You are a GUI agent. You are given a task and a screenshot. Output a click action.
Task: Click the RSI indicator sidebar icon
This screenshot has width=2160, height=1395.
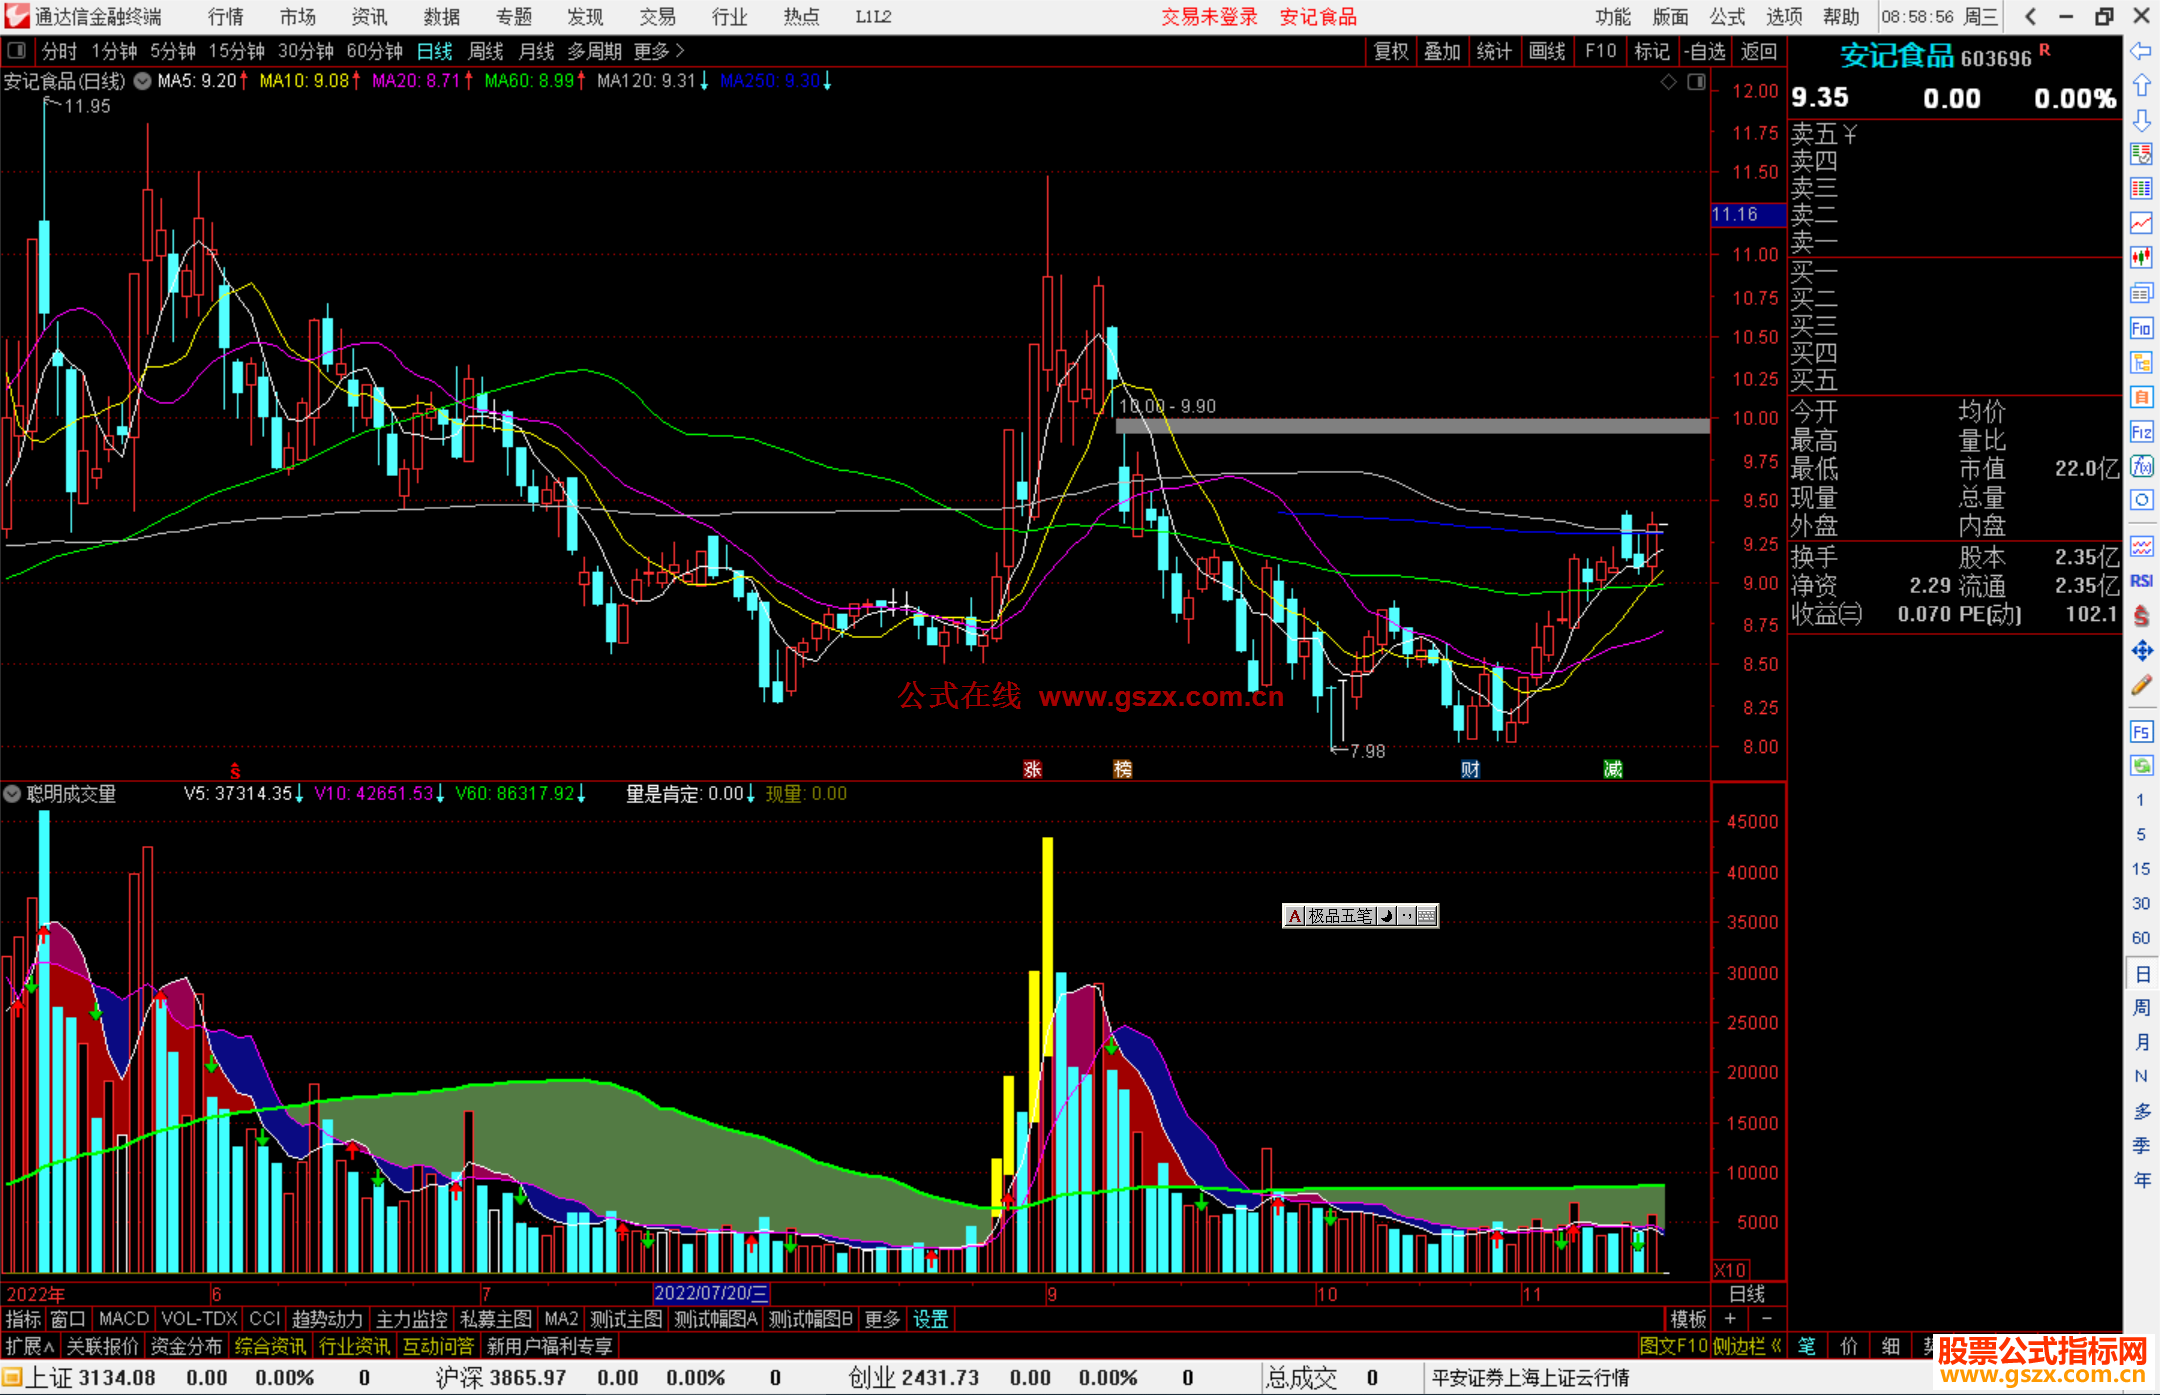(x=2141, y=581)
